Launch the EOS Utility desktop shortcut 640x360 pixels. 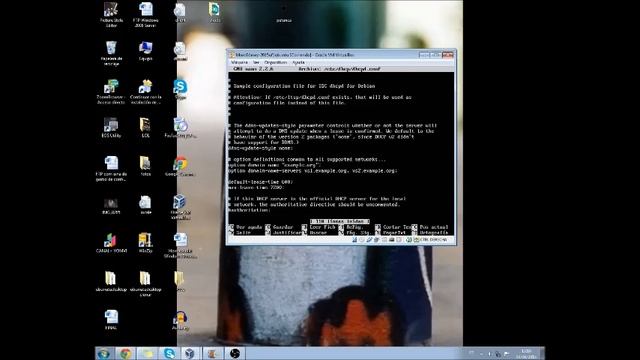tap(111, 127)
